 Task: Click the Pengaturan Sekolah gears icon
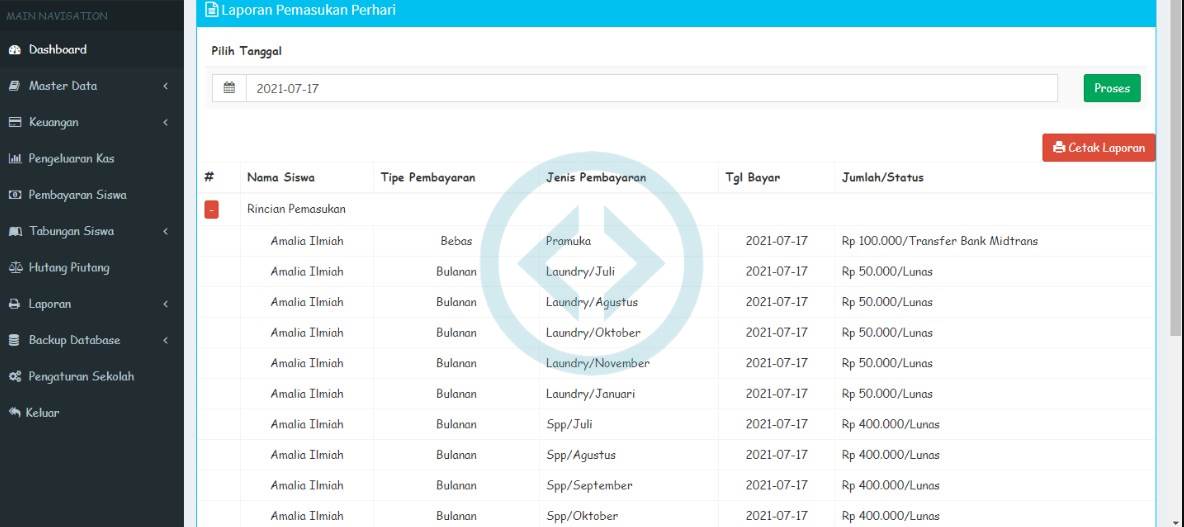(x=14, y=377)
